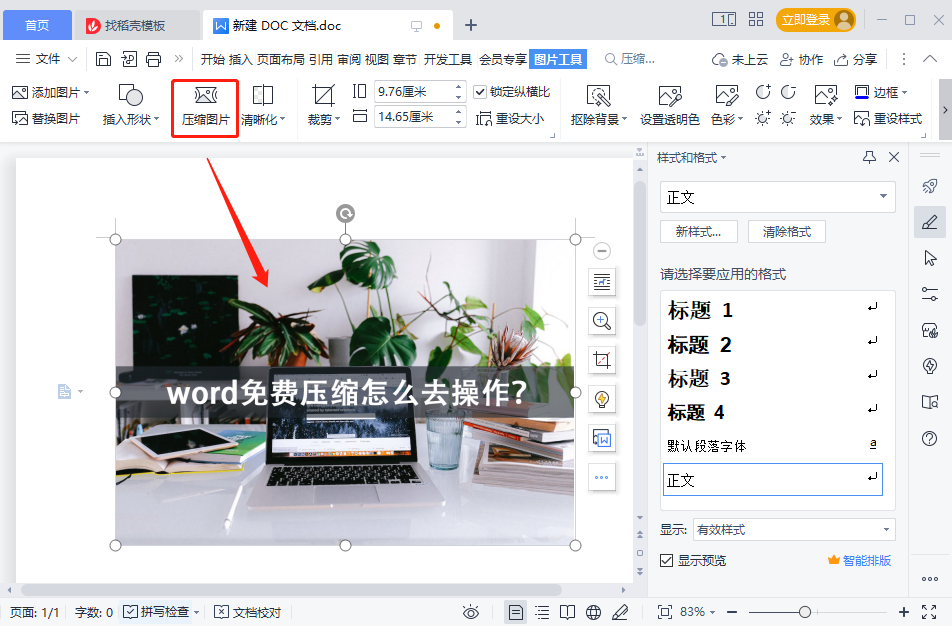The height and width of the screenshot is (626, 952).
Task: Open the Review (审阅) ribbon tab
Action: point(349,59)
